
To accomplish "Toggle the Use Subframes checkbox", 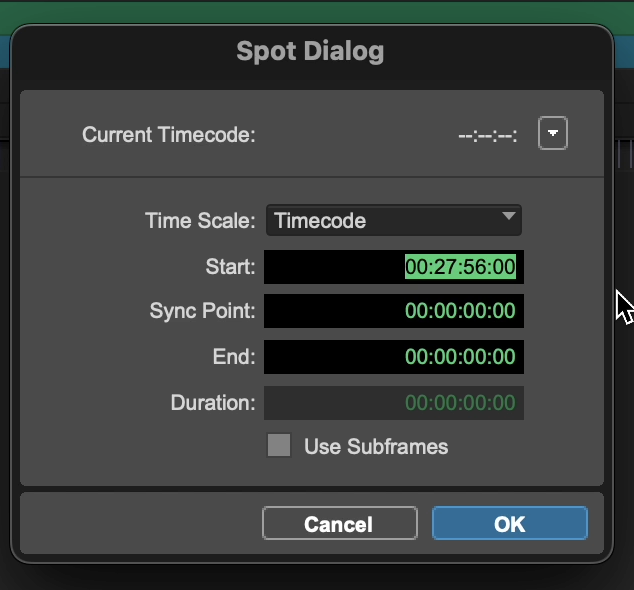I will [x=279, y=446].
